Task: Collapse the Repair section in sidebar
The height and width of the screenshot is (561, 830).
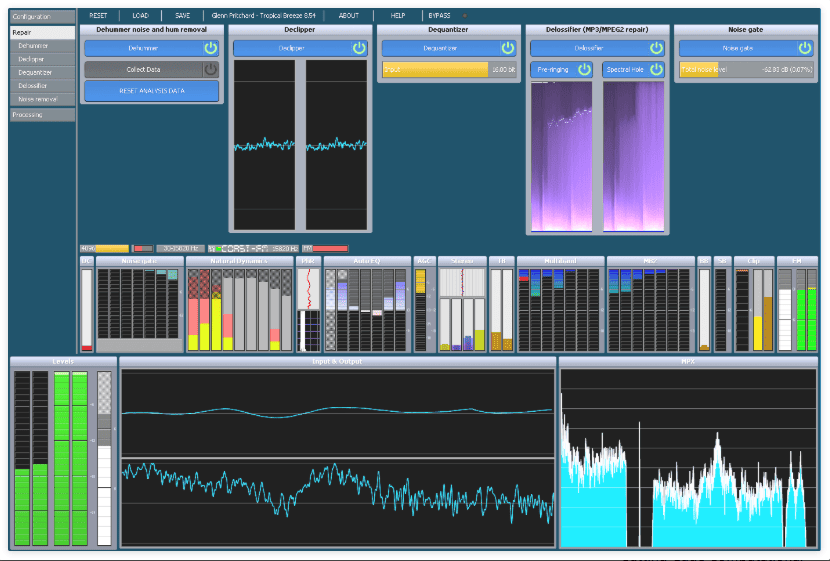Action: coord(42,32)
